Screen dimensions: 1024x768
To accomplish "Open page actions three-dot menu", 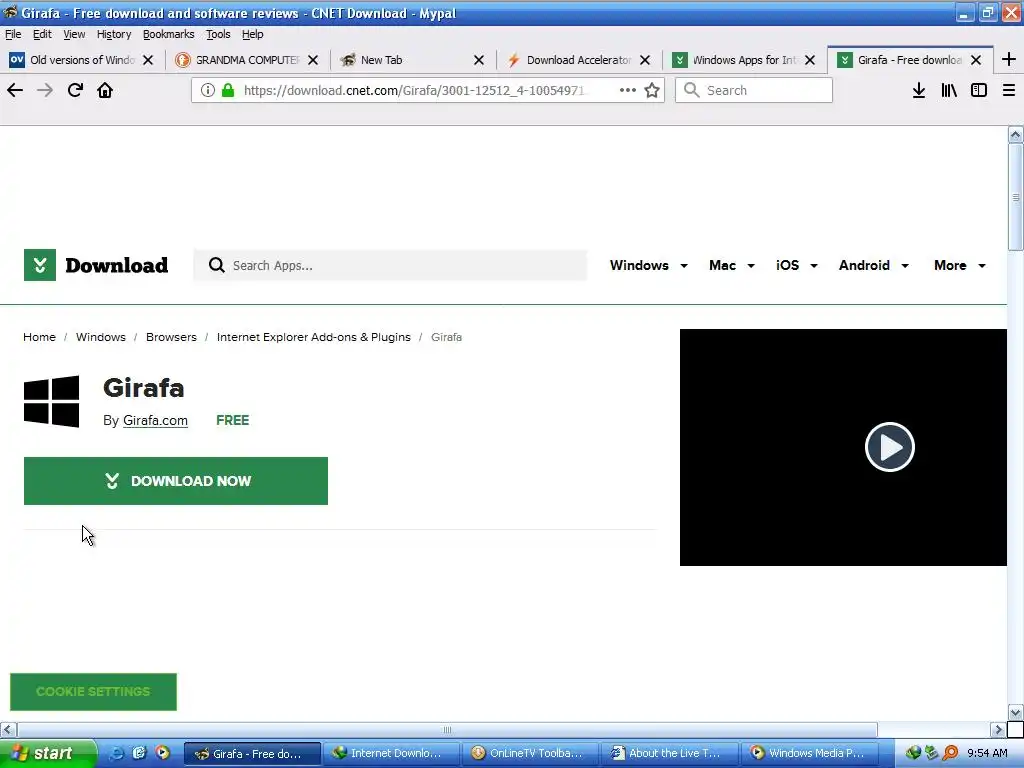I will point(628,90).
